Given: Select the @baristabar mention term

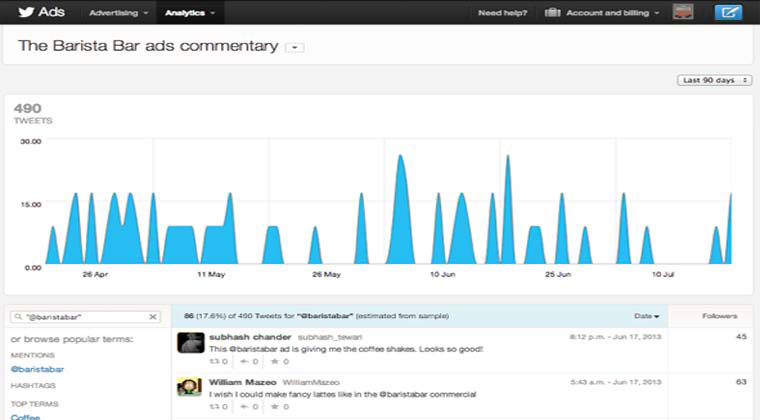Looking at the screenshot, I should [37, 369].
